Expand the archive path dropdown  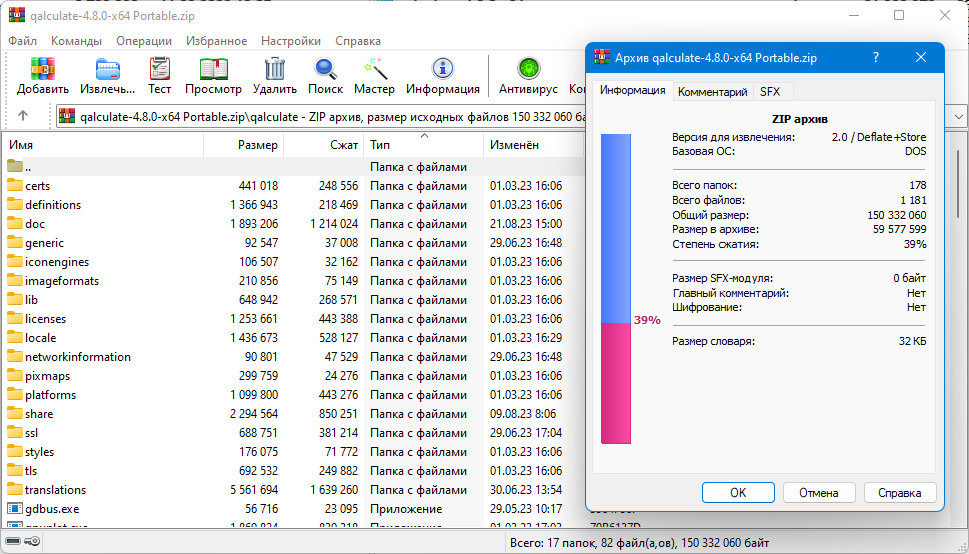pos(957,116)
